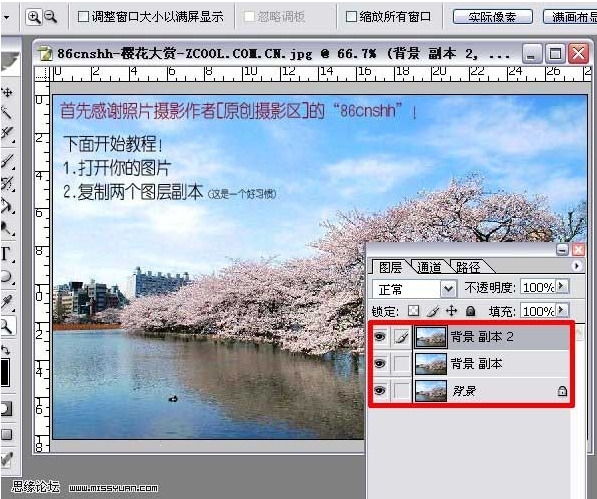Image resolution: width=597 pixels, height=499 pixels.
Task: Enable 缩放所有窗口 checkbox
Action: 351,16
